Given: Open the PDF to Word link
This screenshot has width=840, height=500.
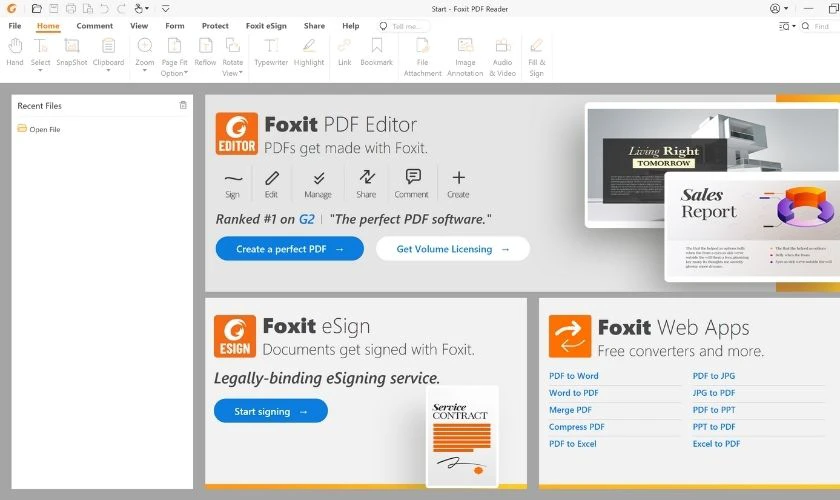Looking at the screenshot, I should [x=574, y=376].
